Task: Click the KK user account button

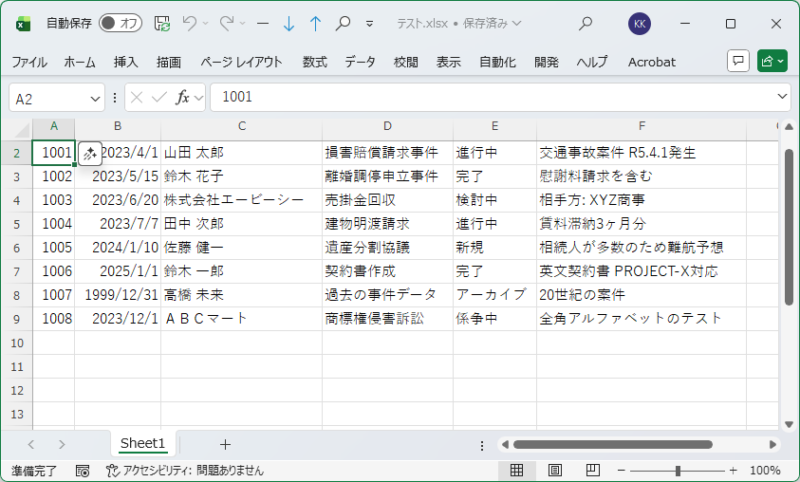Action: coord(640,23)
